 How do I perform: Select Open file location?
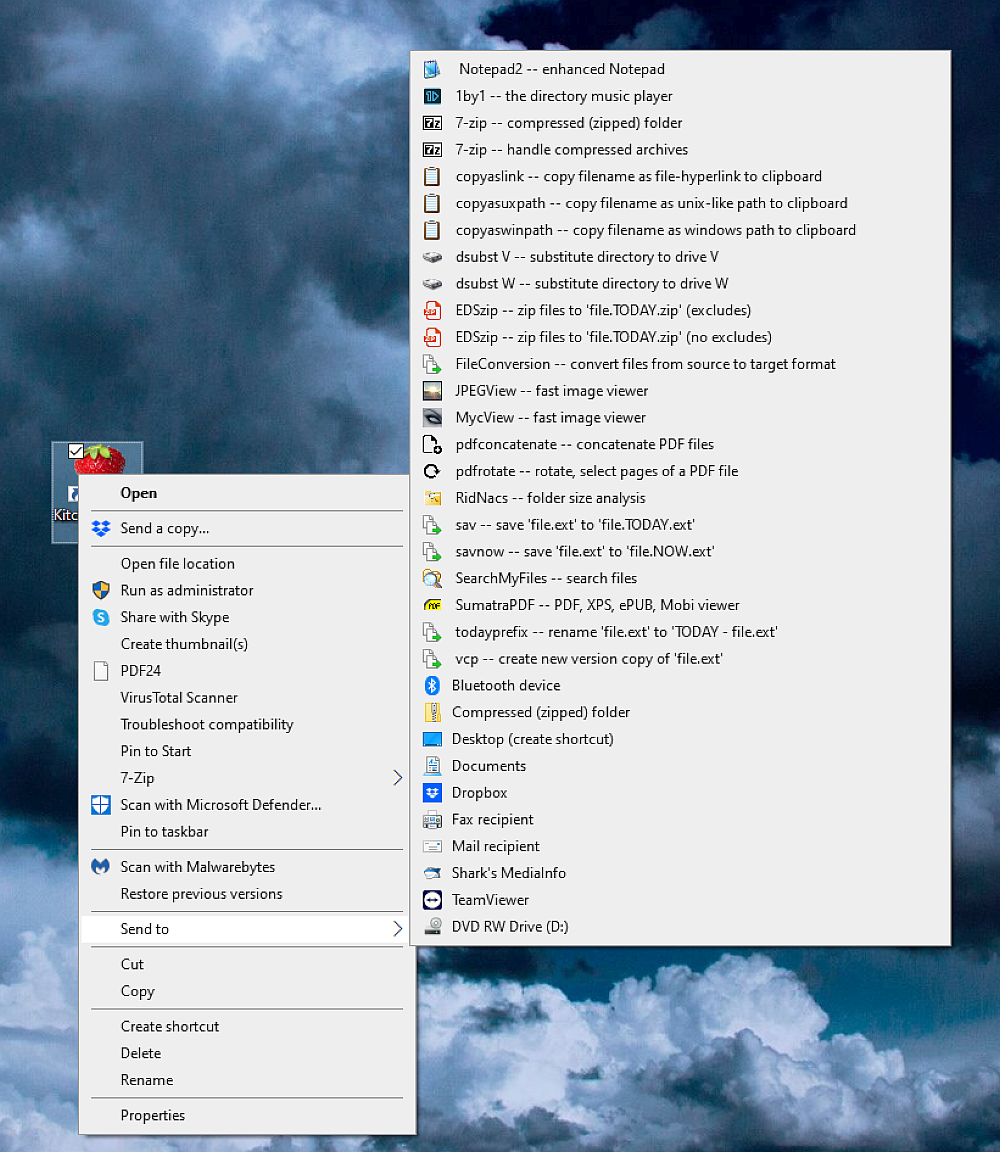point(247,564)
